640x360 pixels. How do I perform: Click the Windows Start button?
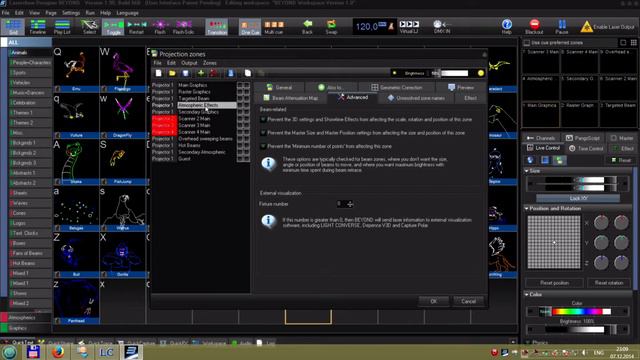9,352
